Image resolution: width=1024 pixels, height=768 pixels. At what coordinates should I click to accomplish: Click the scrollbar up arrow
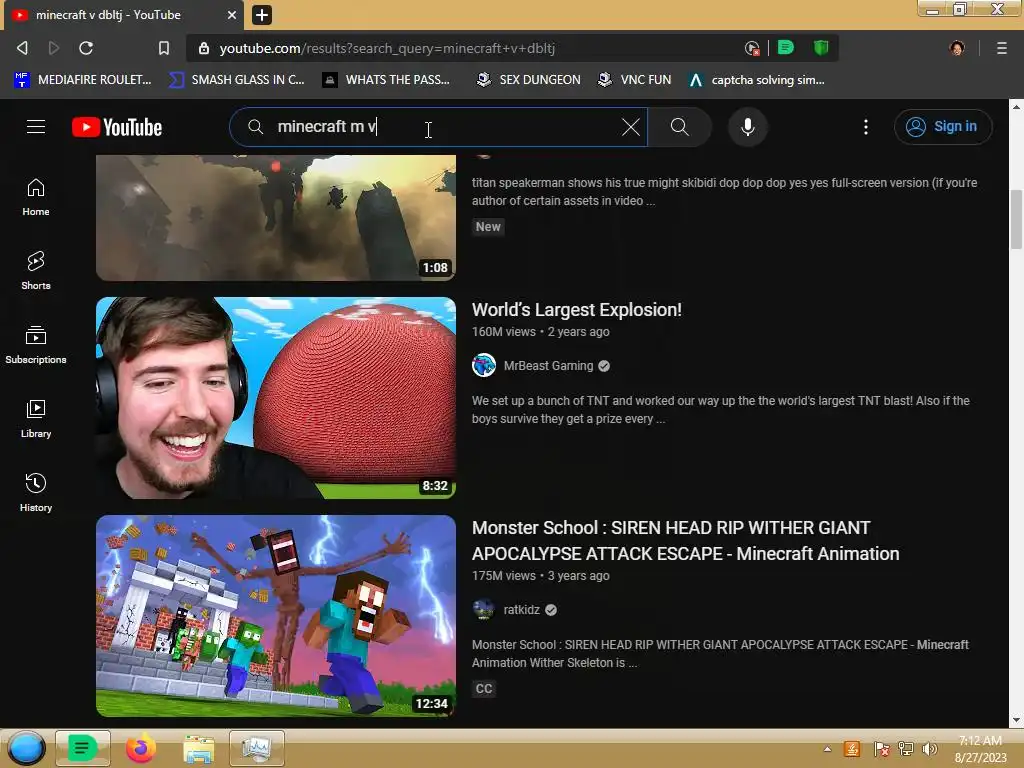click(x=1016, y=106)
